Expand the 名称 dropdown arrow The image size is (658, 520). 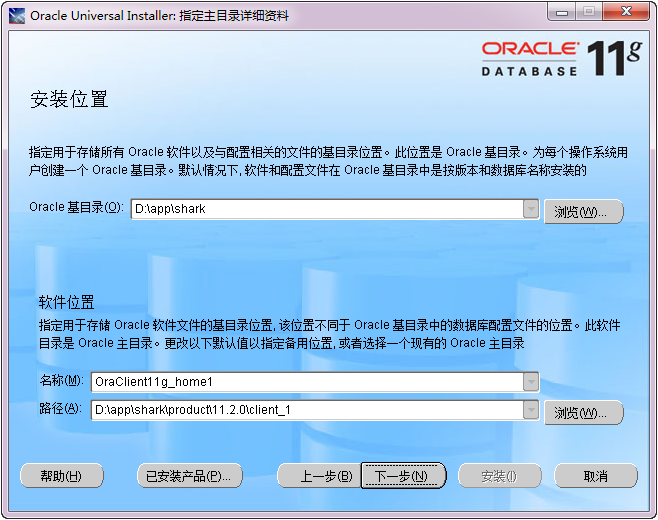[531, 382]
